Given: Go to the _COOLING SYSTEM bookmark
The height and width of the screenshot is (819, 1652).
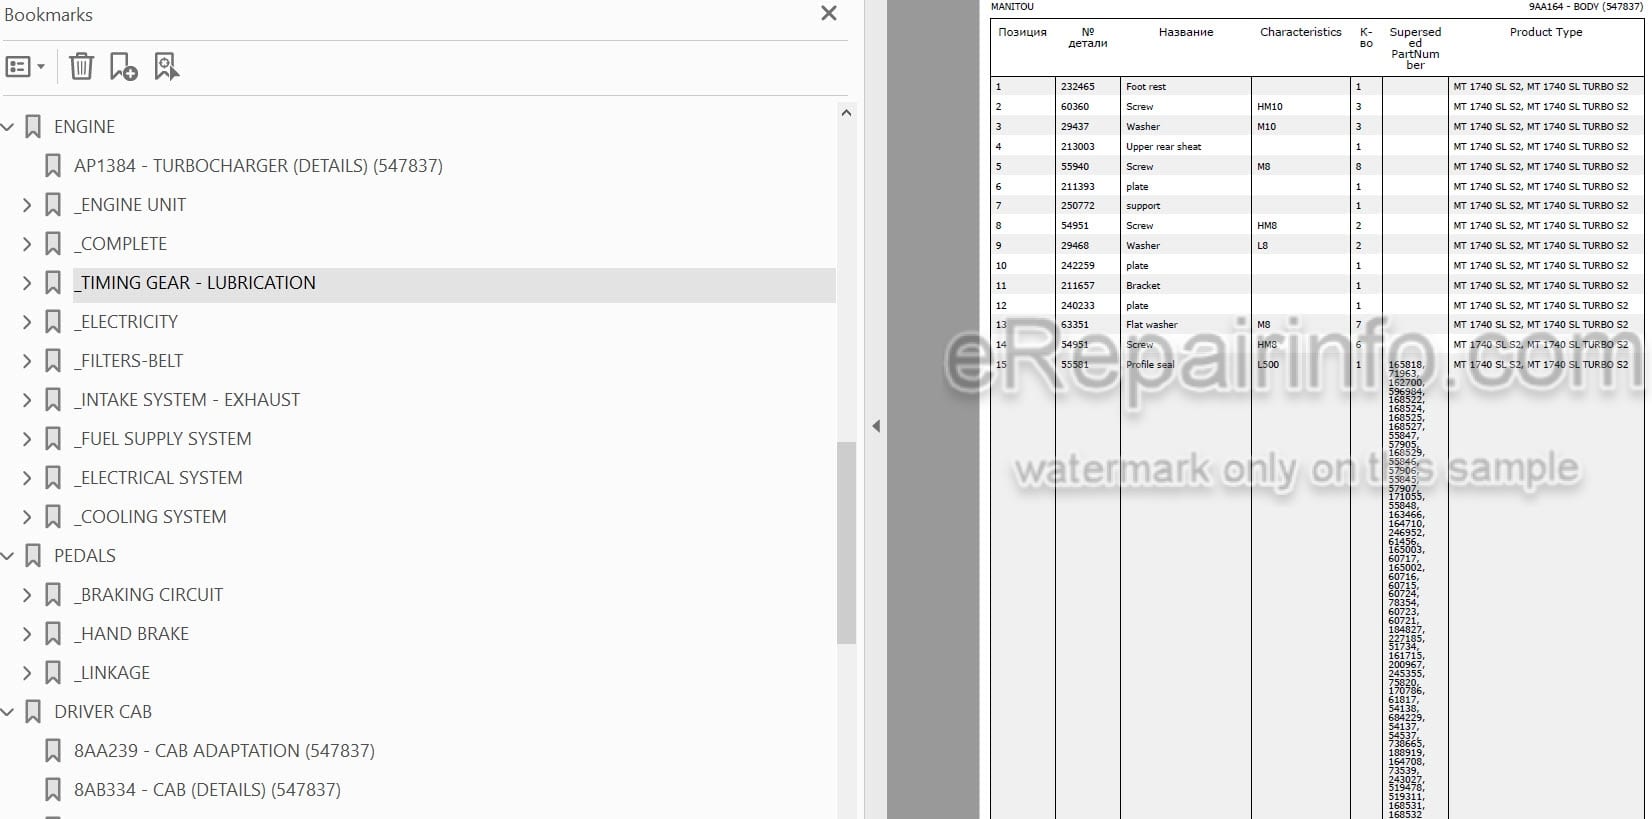Looking at the screenshot, I should tap(150, 517).
